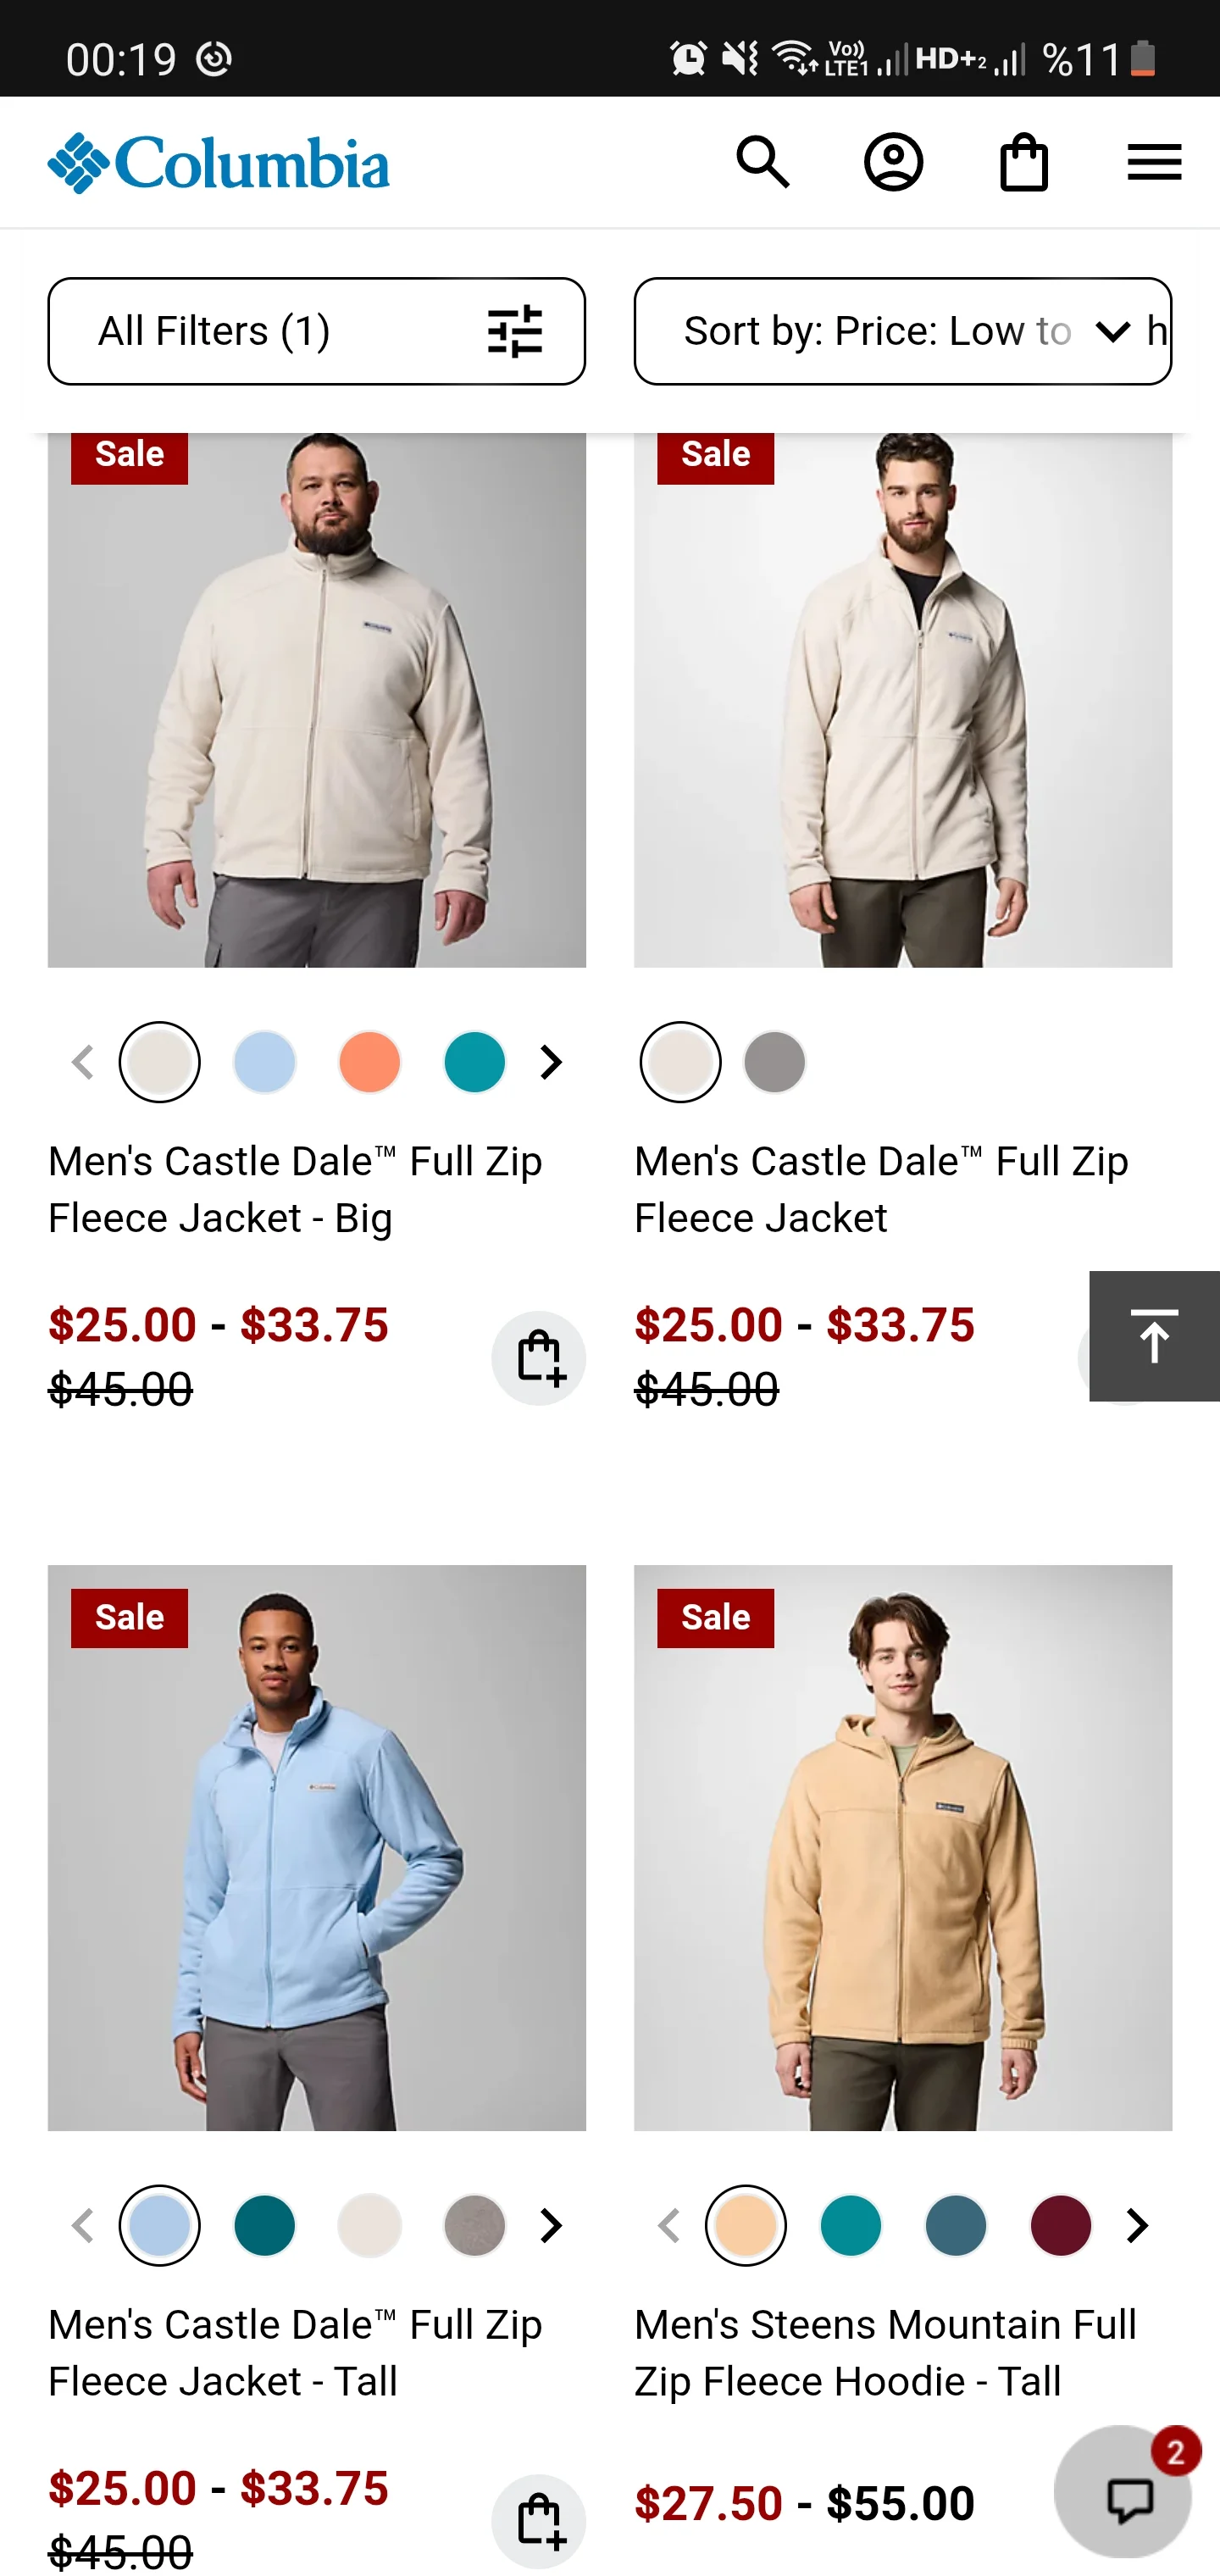The height and width of the screenshot is (2576, 1220).
Task: Quick-add Castle Dale Big jacket to bag
Action: tap(538, 1357)
